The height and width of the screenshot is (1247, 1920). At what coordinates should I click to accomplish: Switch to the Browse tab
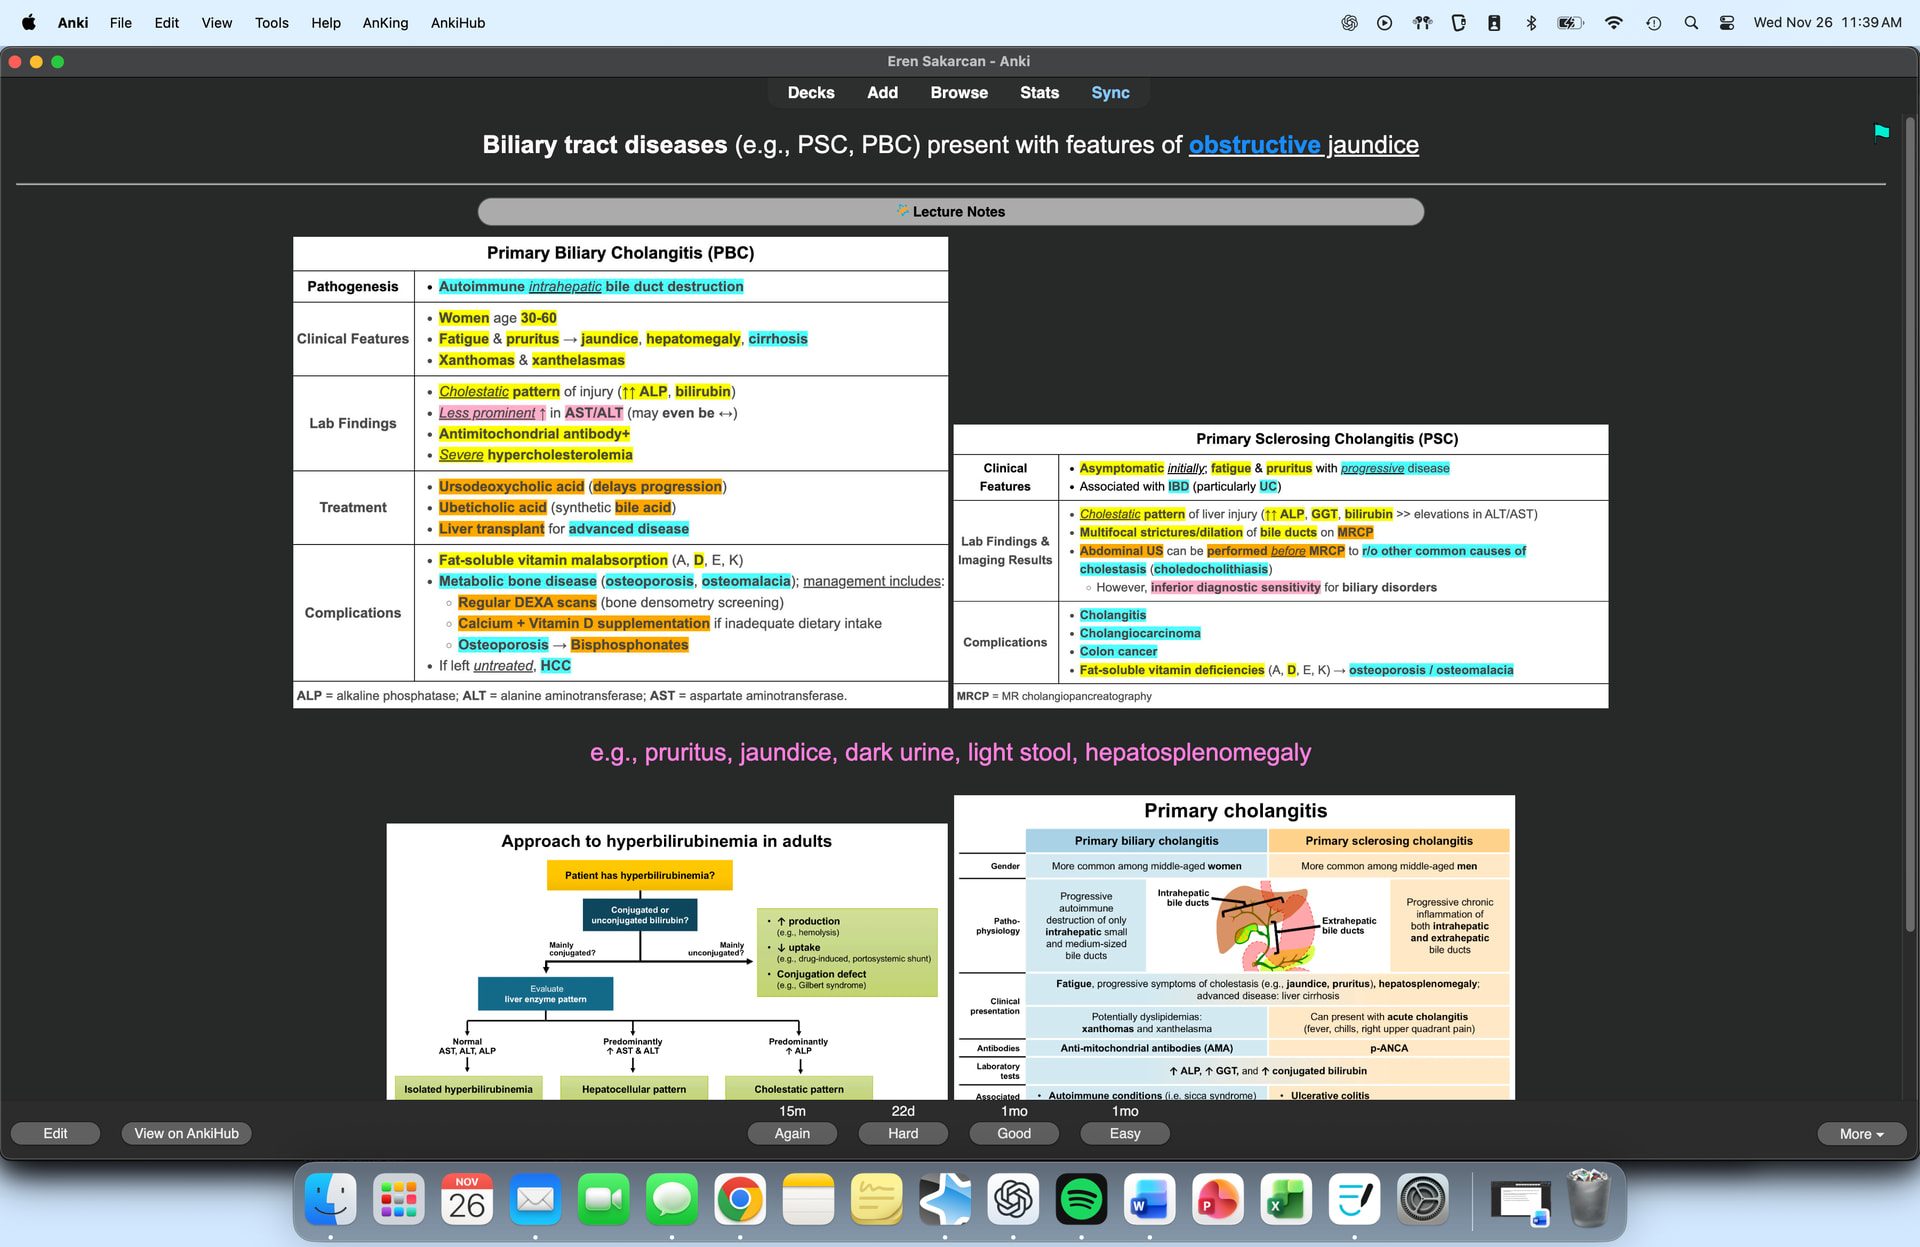[958, 92]
